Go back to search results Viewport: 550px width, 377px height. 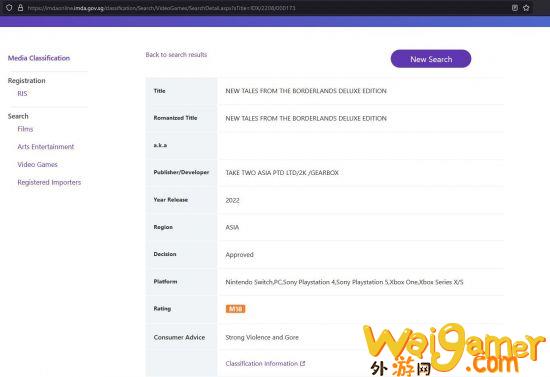(176, 55)
